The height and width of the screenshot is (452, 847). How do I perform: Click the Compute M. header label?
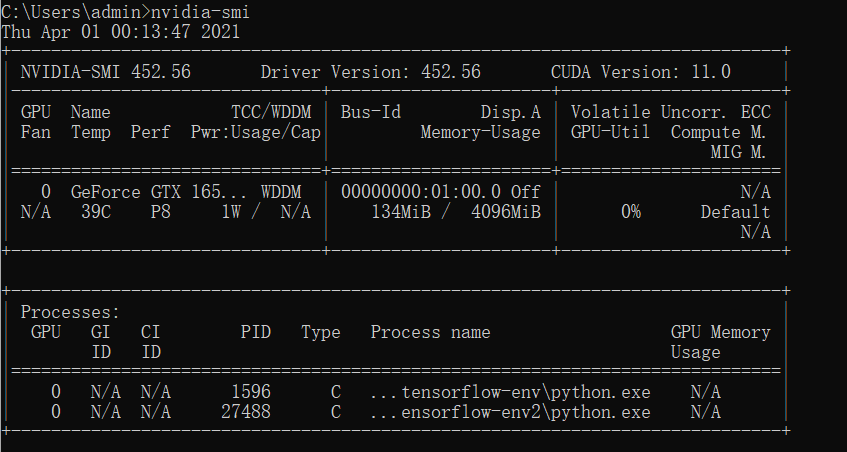pos(719,132)
